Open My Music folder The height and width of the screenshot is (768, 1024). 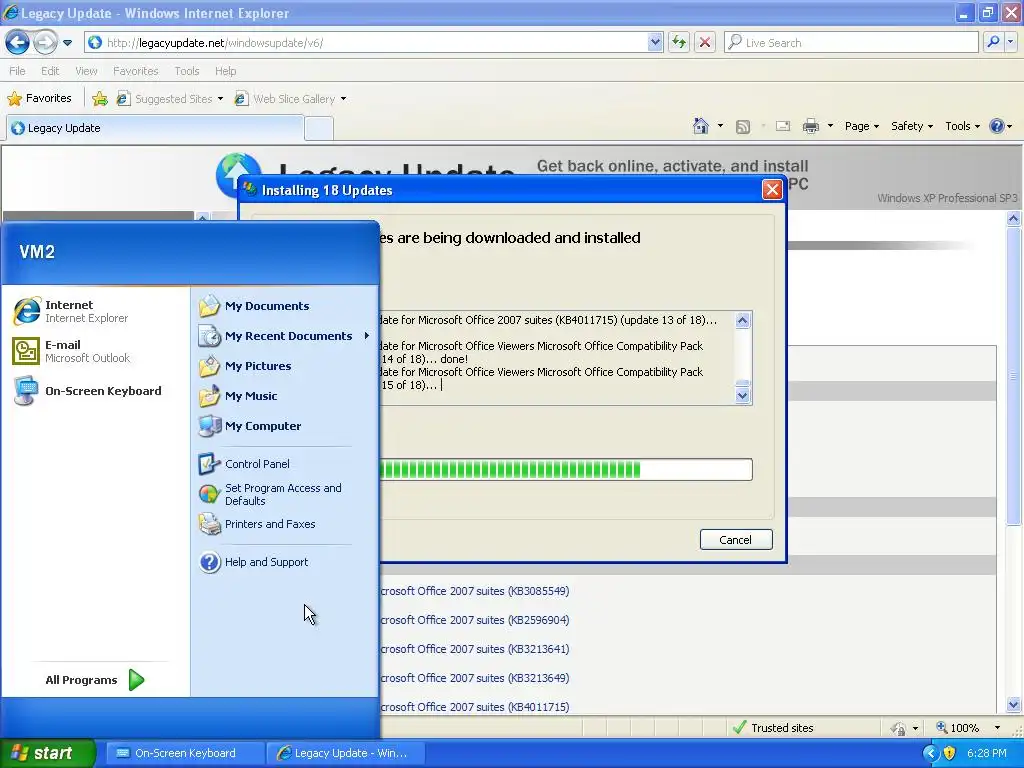coord(238,396)
